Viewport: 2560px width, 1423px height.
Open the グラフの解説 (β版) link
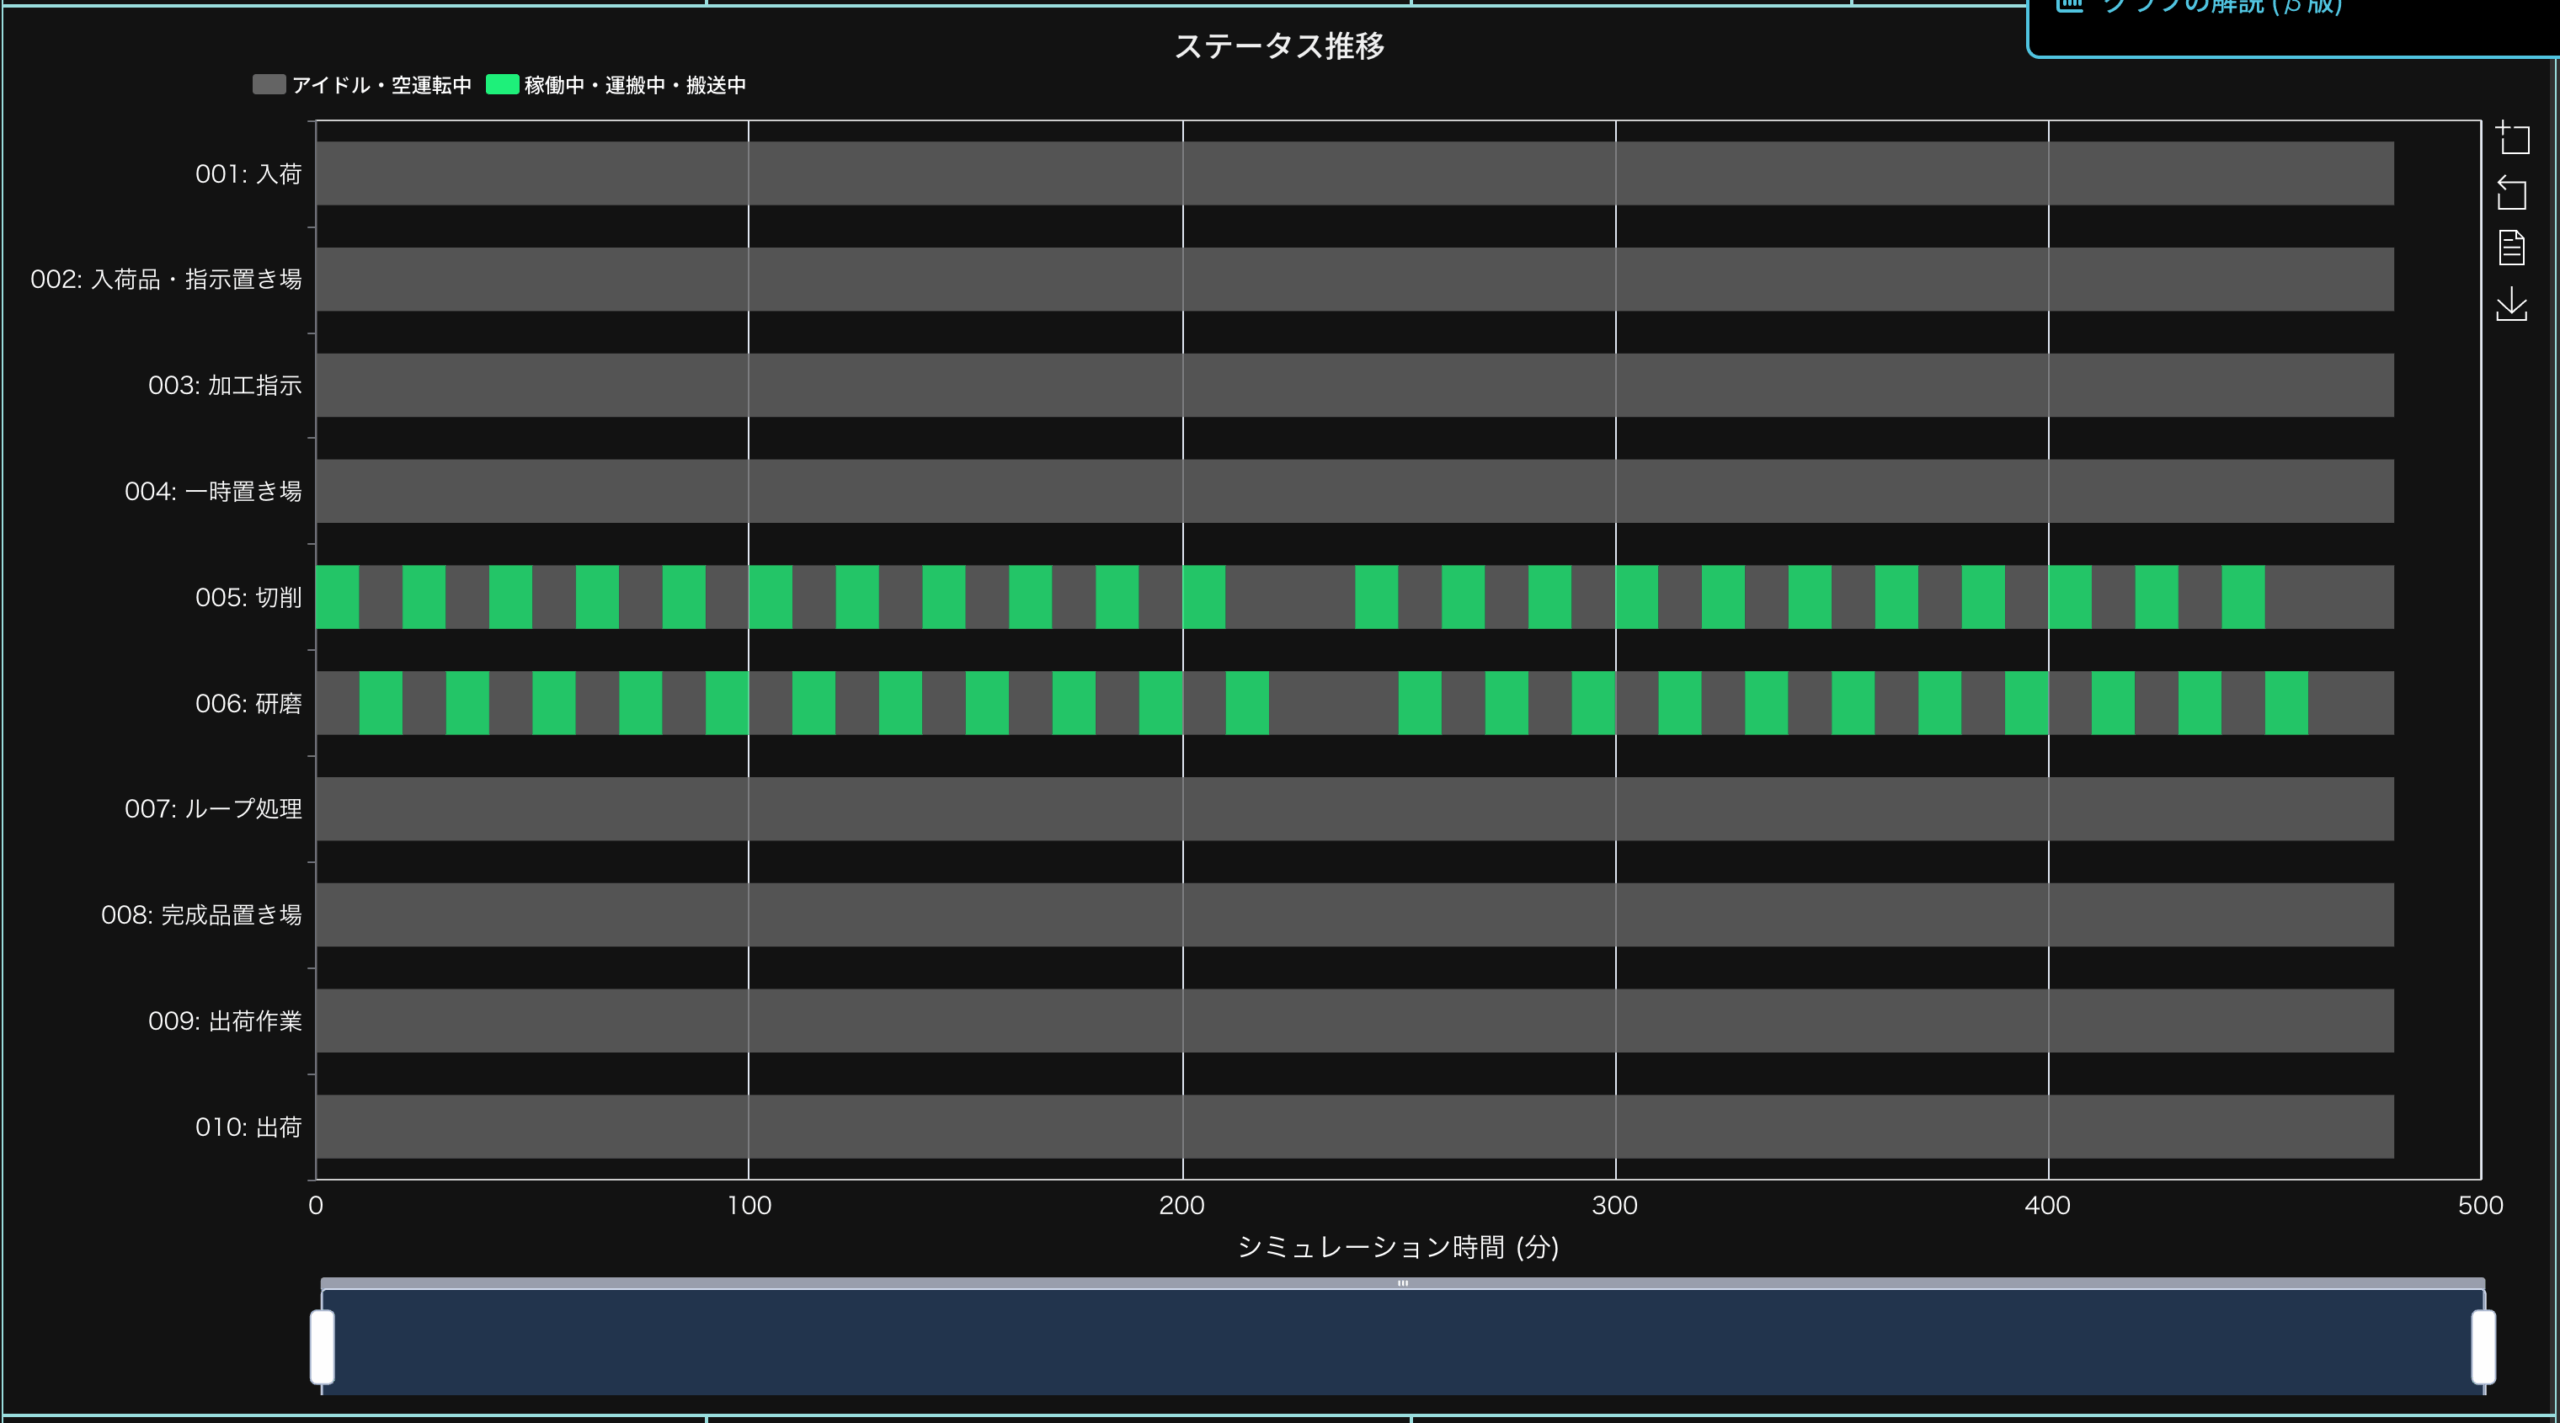coord(2222,8)
